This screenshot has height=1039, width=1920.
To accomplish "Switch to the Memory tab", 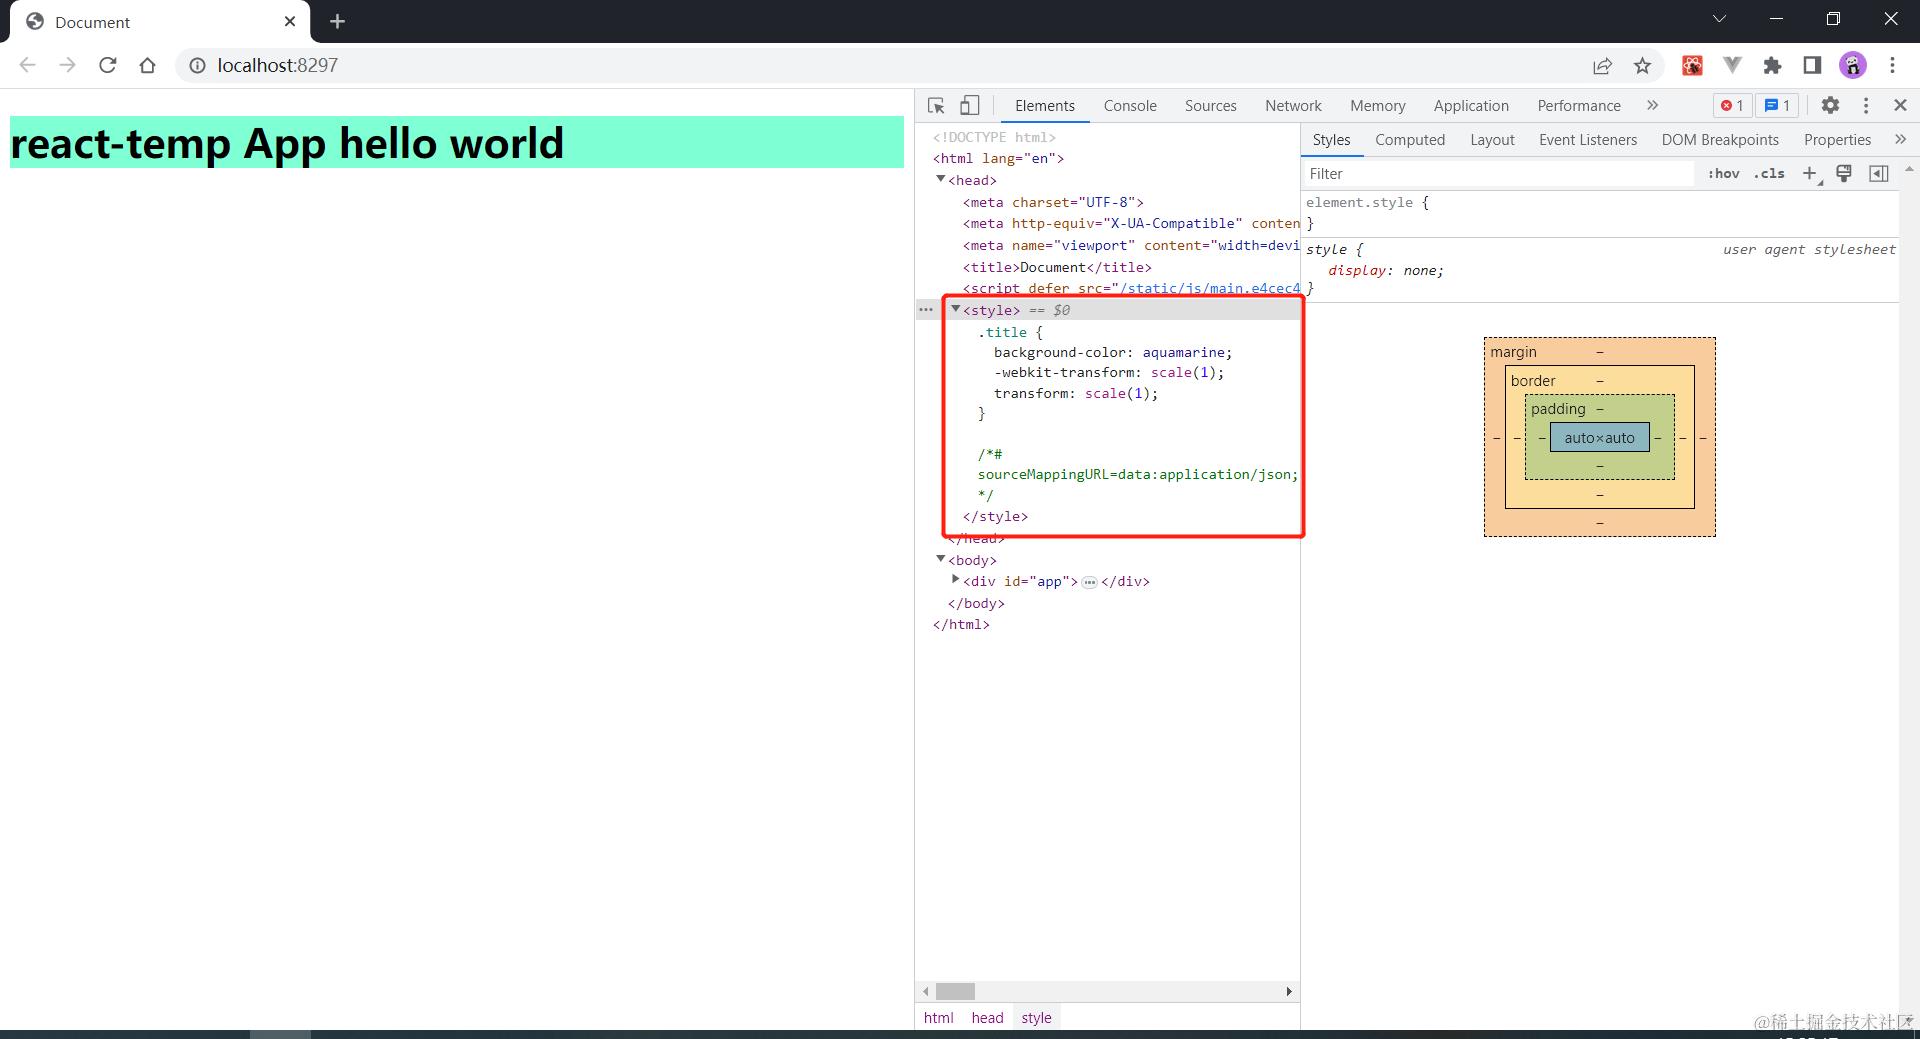I will pos(1377,106).
